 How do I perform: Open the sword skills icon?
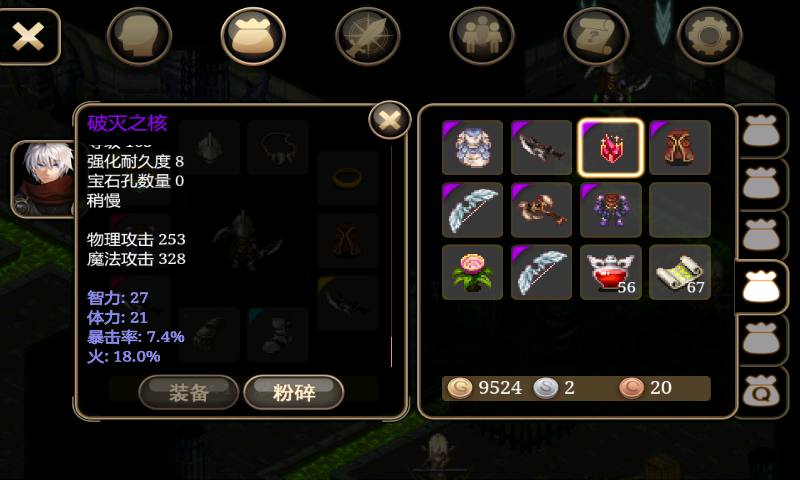367,36
